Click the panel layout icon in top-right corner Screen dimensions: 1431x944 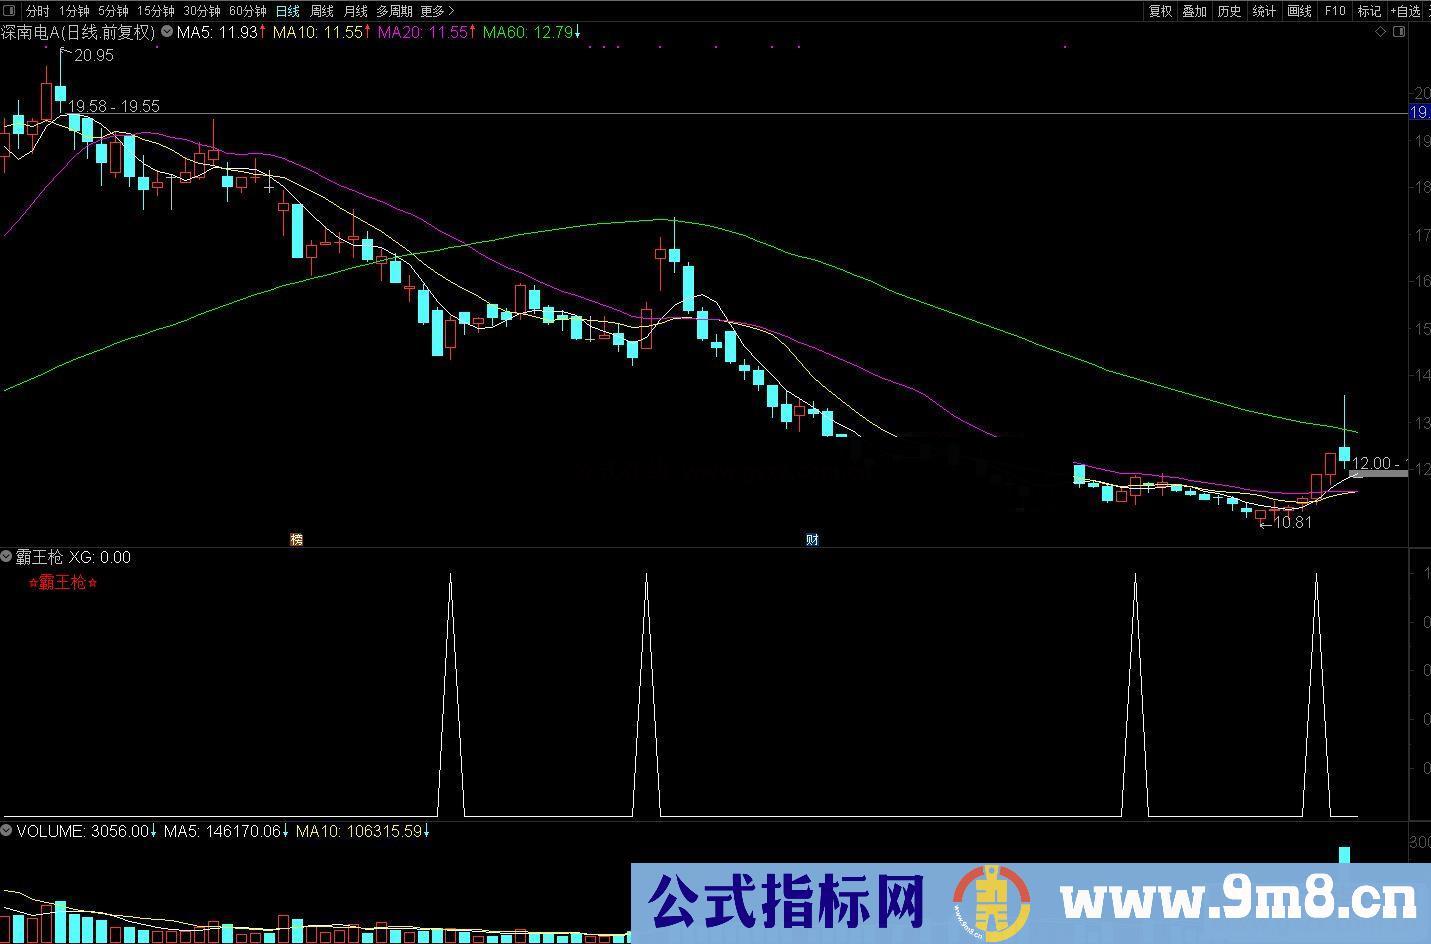pyautogui.click(x=1400, y=31)
